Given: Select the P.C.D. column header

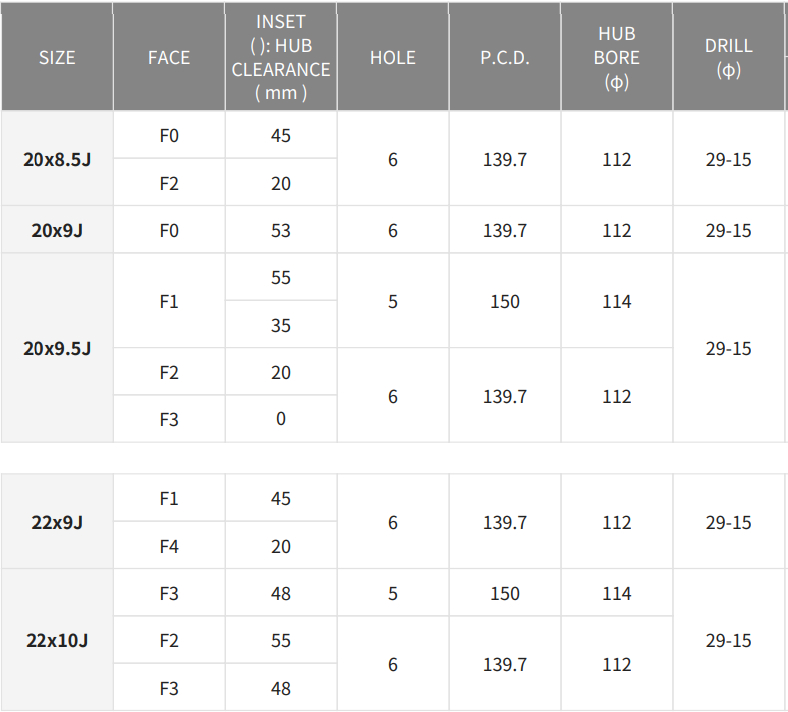Looking at the screenshot, I should 505,57.
